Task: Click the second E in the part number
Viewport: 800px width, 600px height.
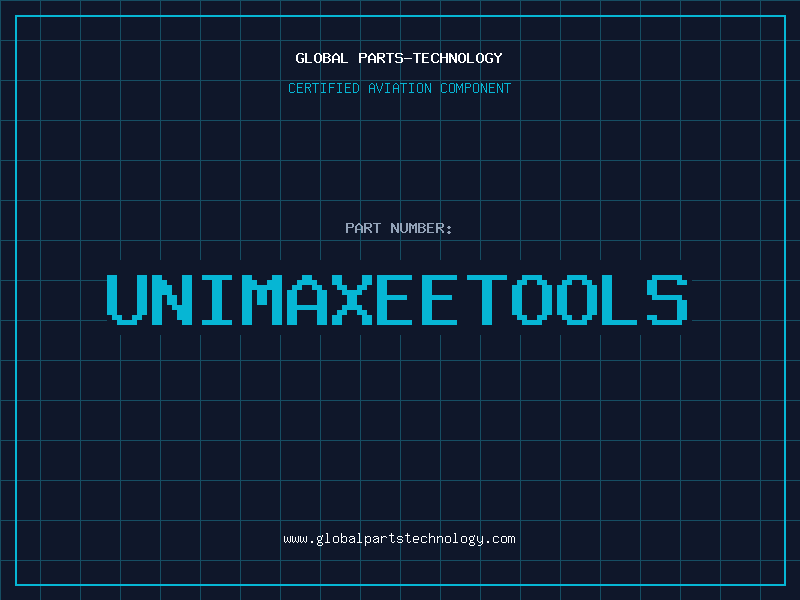Action: pyautogui.click(x=442, y=299)
